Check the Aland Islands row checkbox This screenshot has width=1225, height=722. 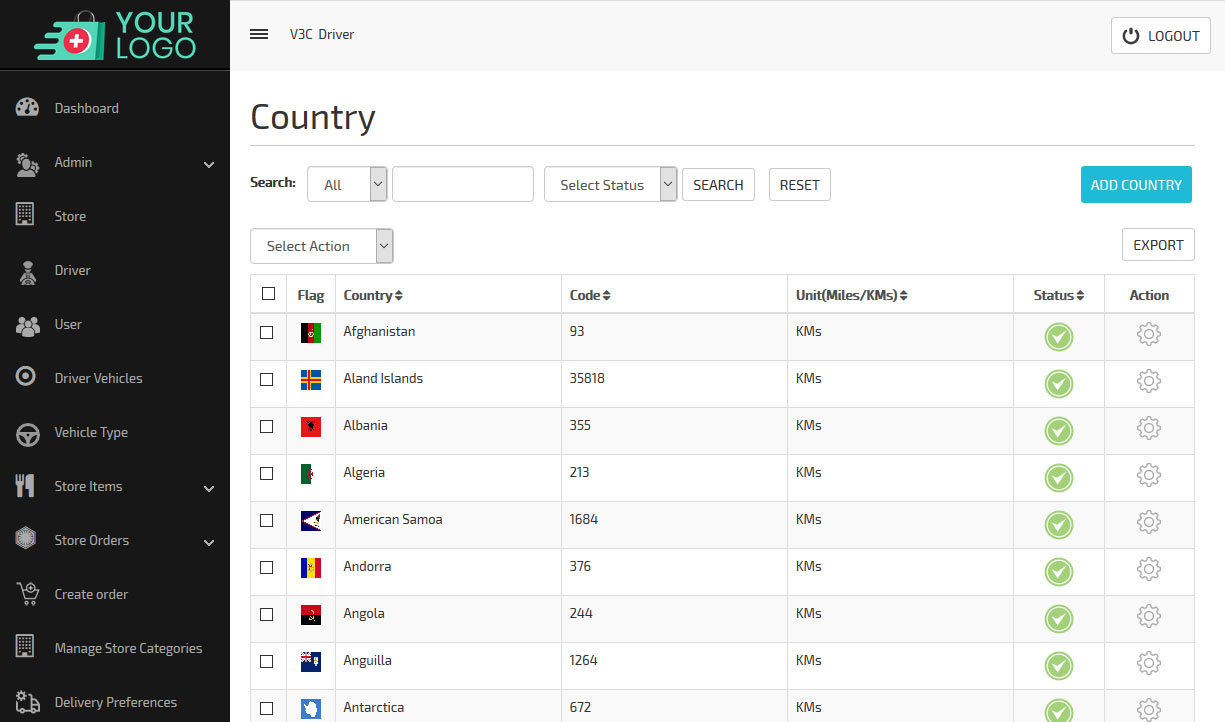point(266,379)
